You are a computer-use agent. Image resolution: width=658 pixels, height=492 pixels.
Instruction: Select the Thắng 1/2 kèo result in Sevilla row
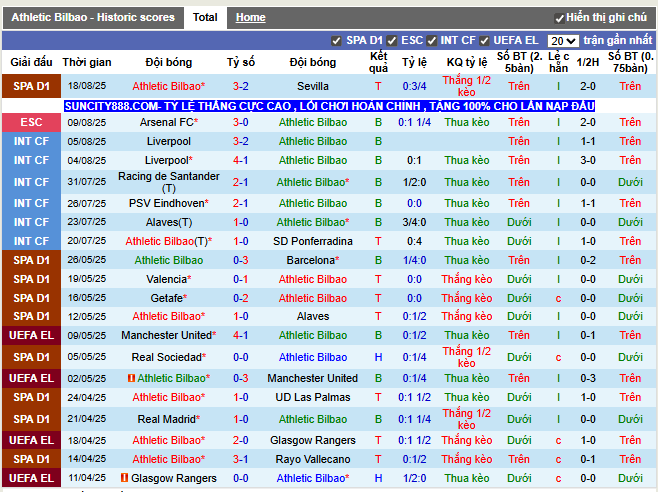click(467, 86)
